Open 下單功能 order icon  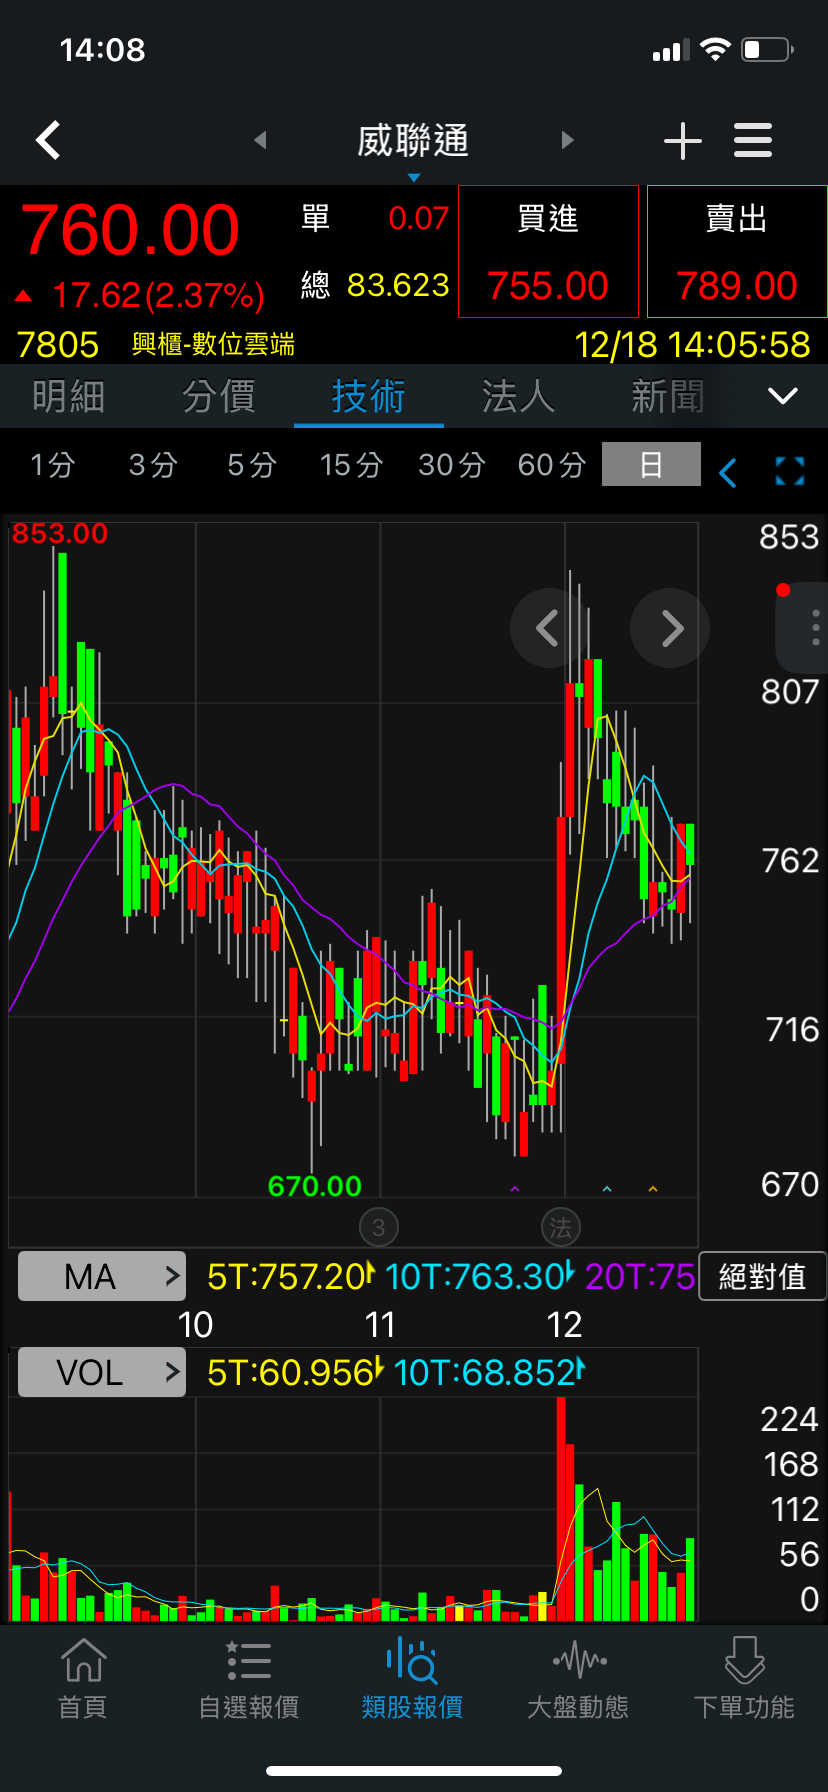(744, 1680)
